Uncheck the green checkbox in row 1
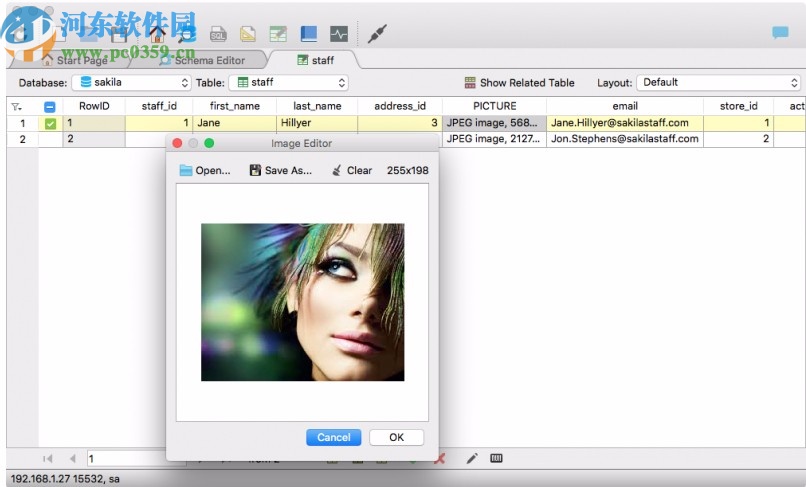806x487 pixels. [50, 123]
